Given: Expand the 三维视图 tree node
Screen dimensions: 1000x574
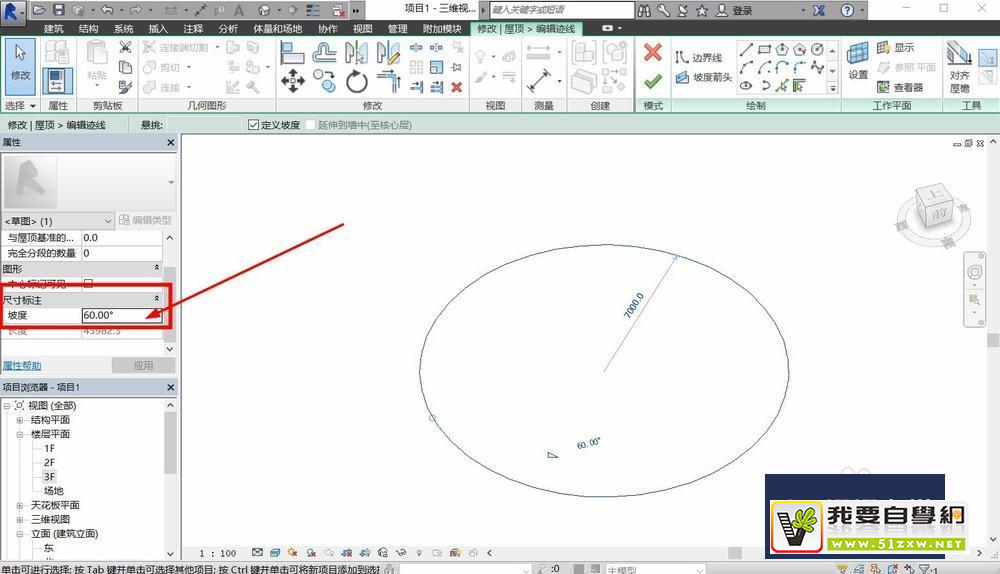Looking at the screenshot, I should coord(19,520).
